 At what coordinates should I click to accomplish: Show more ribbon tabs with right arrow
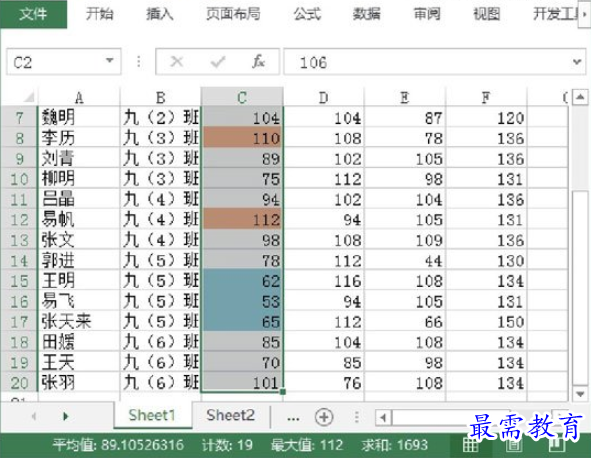585,14
